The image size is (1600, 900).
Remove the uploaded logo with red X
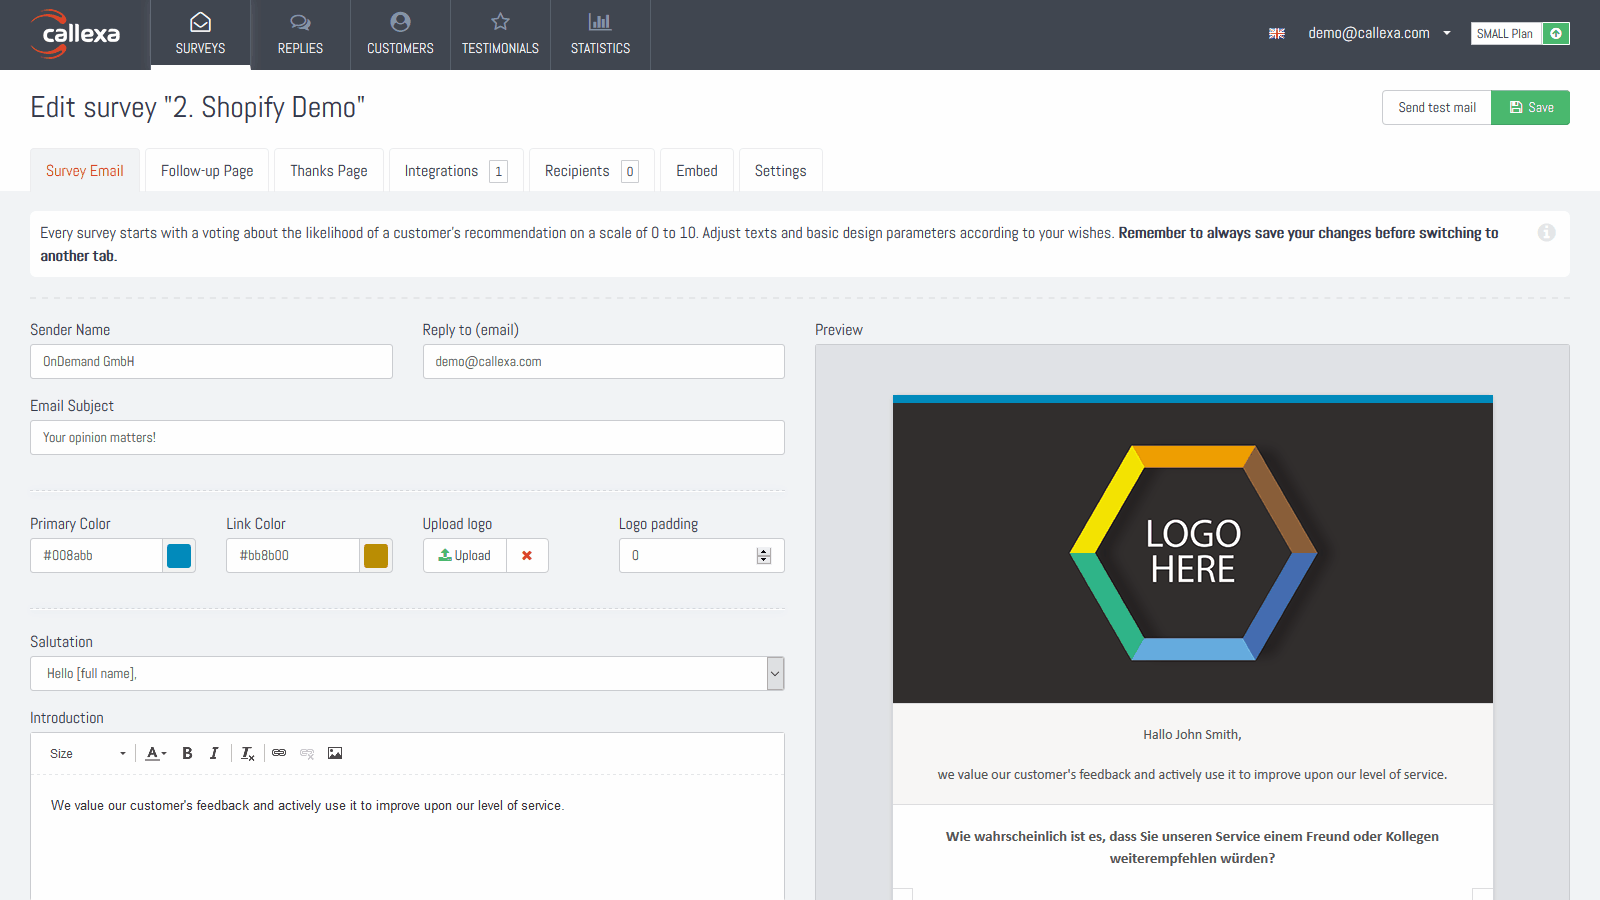click(527, 556)
